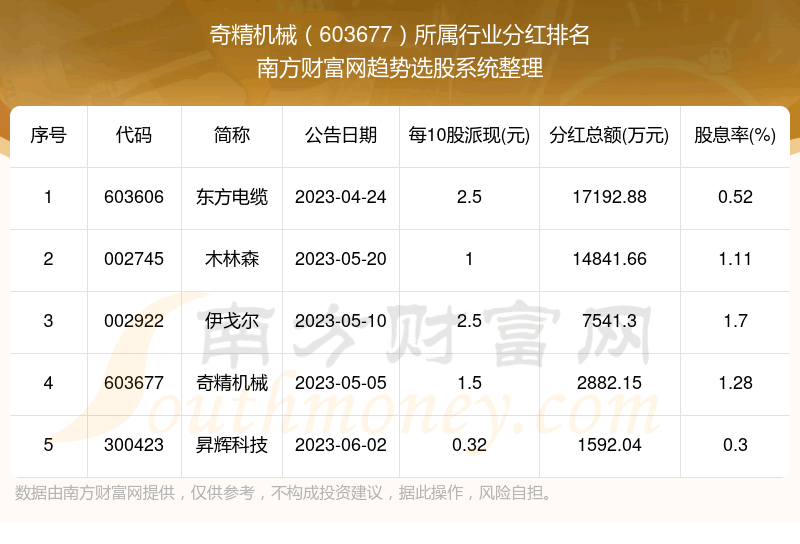Select stock code 002922

click(x=134, y=321)
